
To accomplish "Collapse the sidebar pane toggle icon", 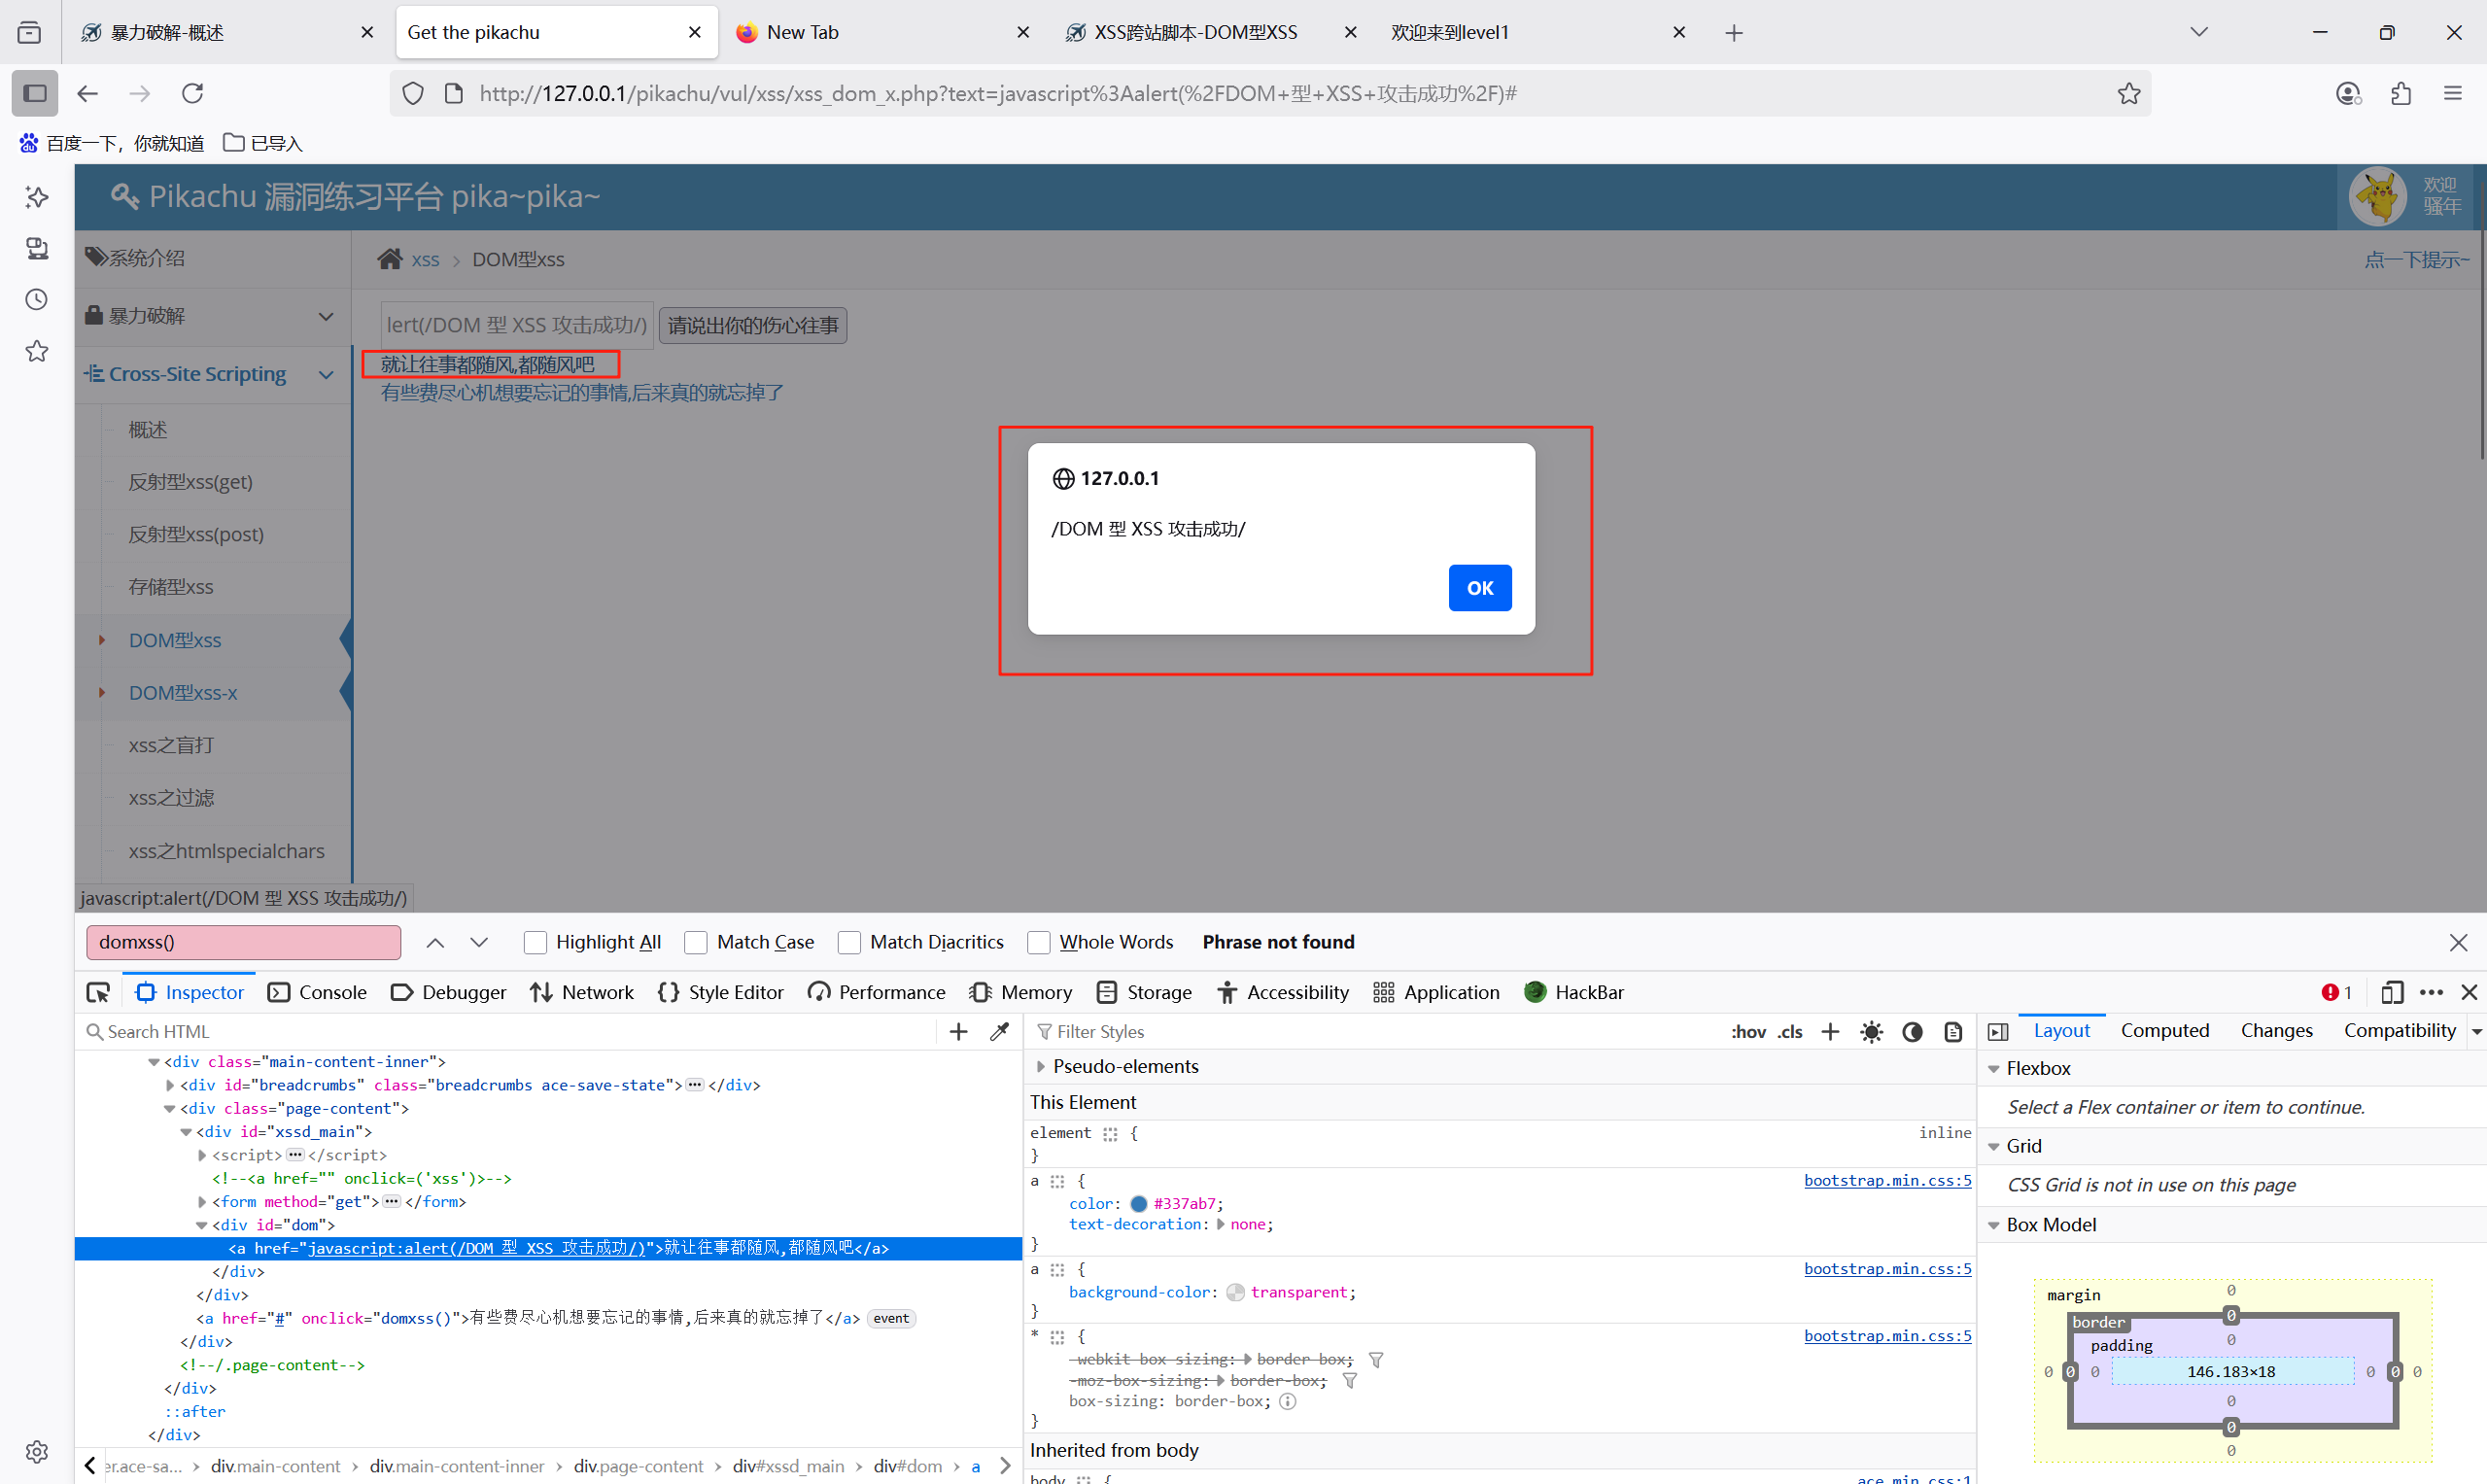I will coord(1998,1031).
